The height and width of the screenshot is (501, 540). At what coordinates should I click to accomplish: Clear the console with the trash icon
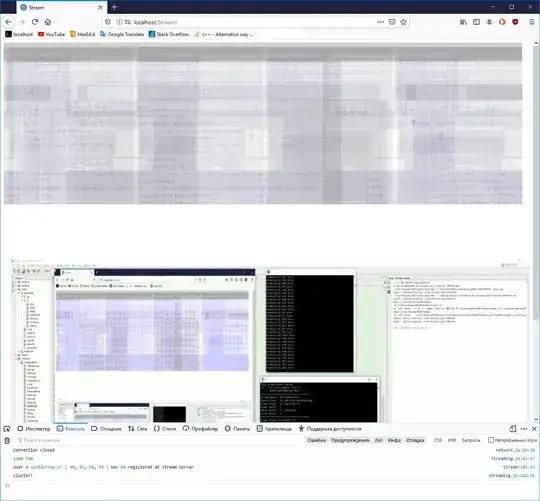pyautogui.click(x=7, y=440)
